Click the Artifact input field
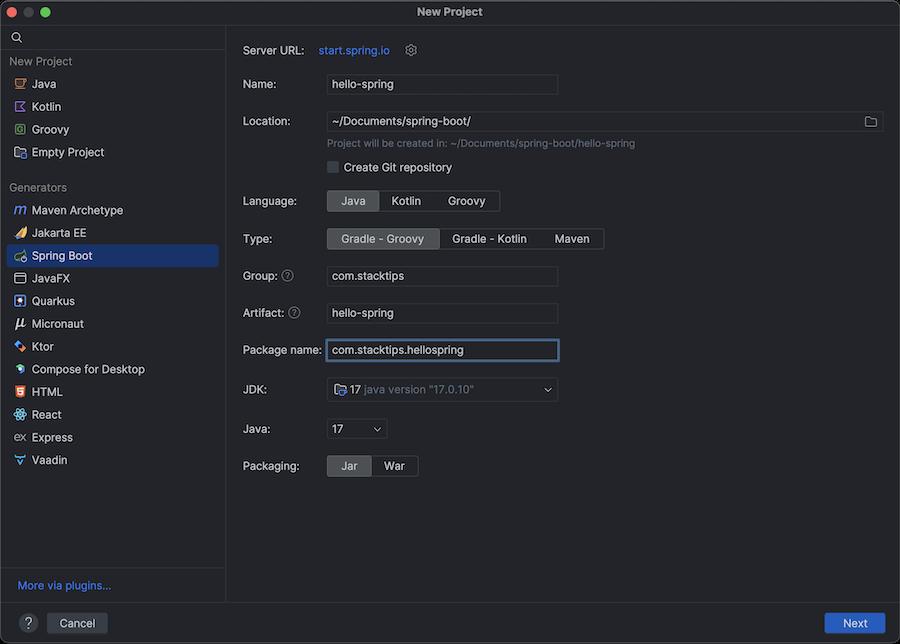 (x=442, y=313)
